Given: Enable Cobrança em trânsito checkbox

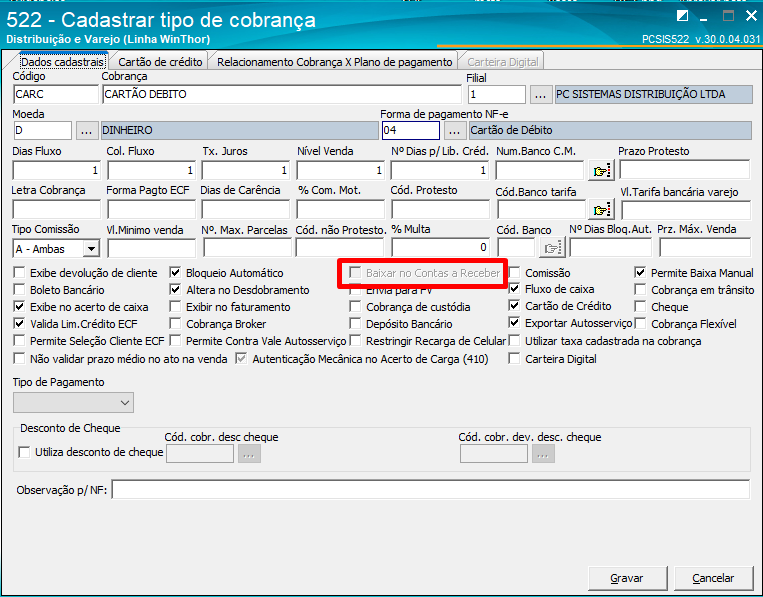Looking at the screenshot, I should (640, 289).
